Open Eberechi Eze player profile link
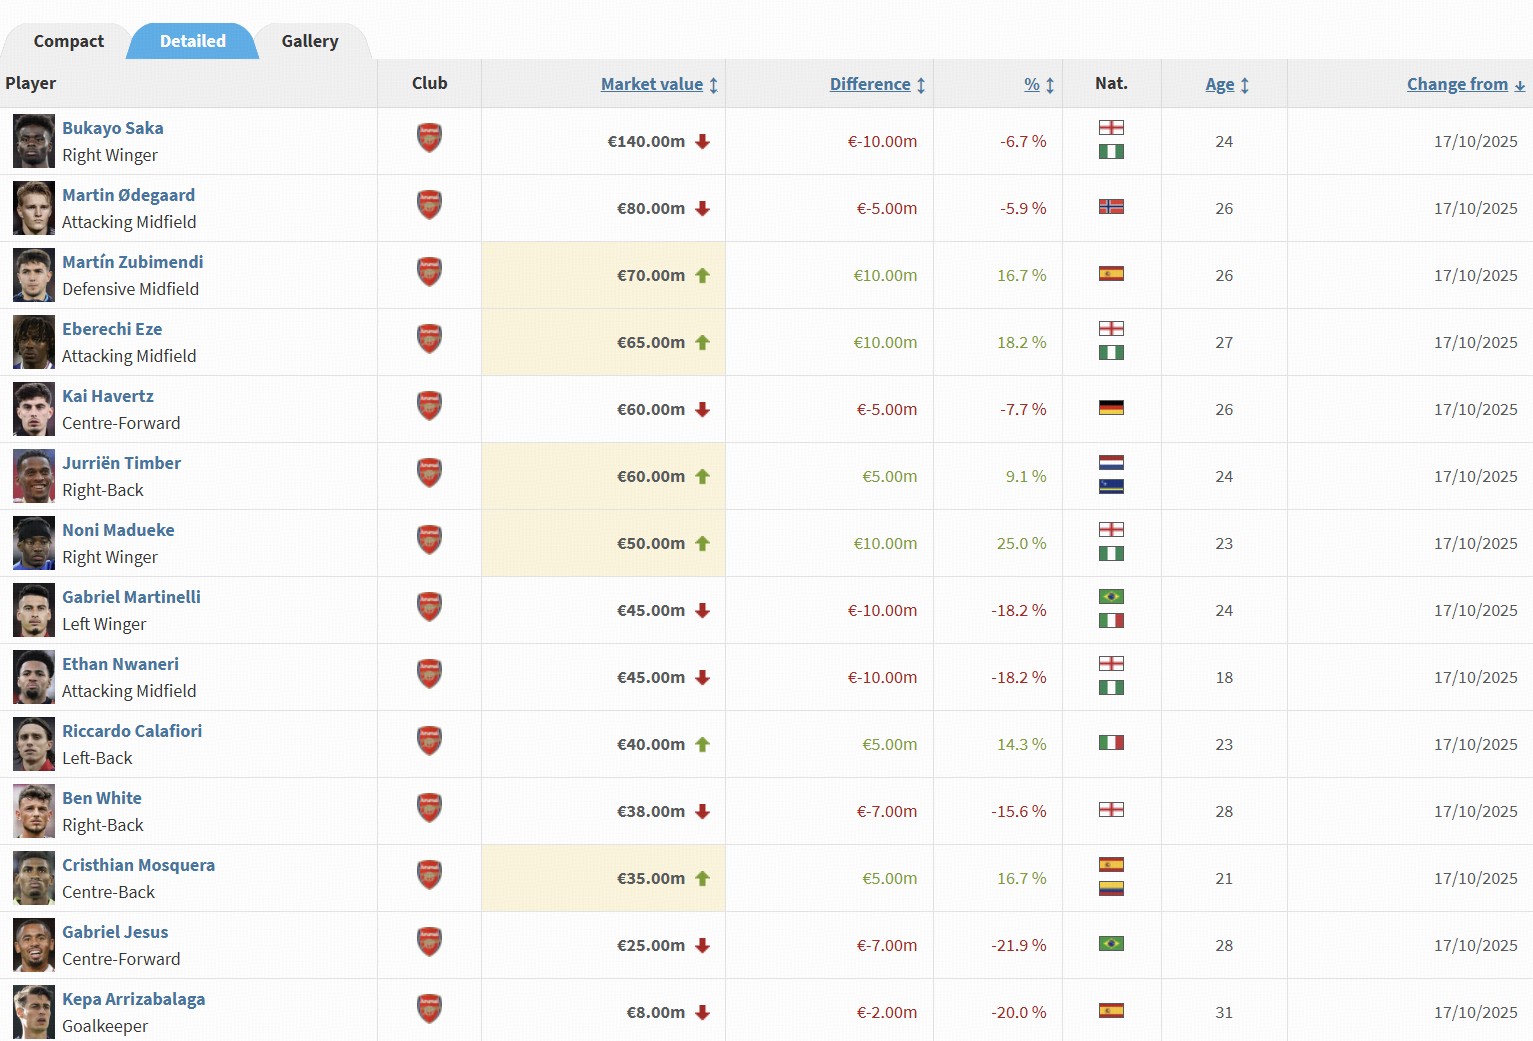The image size is (1533, 1041). coord(111,329)
